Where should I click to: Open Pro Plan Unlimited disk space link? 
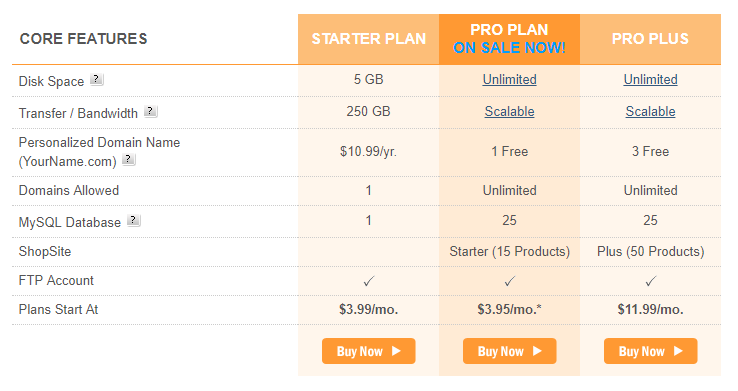pos(510,80)
